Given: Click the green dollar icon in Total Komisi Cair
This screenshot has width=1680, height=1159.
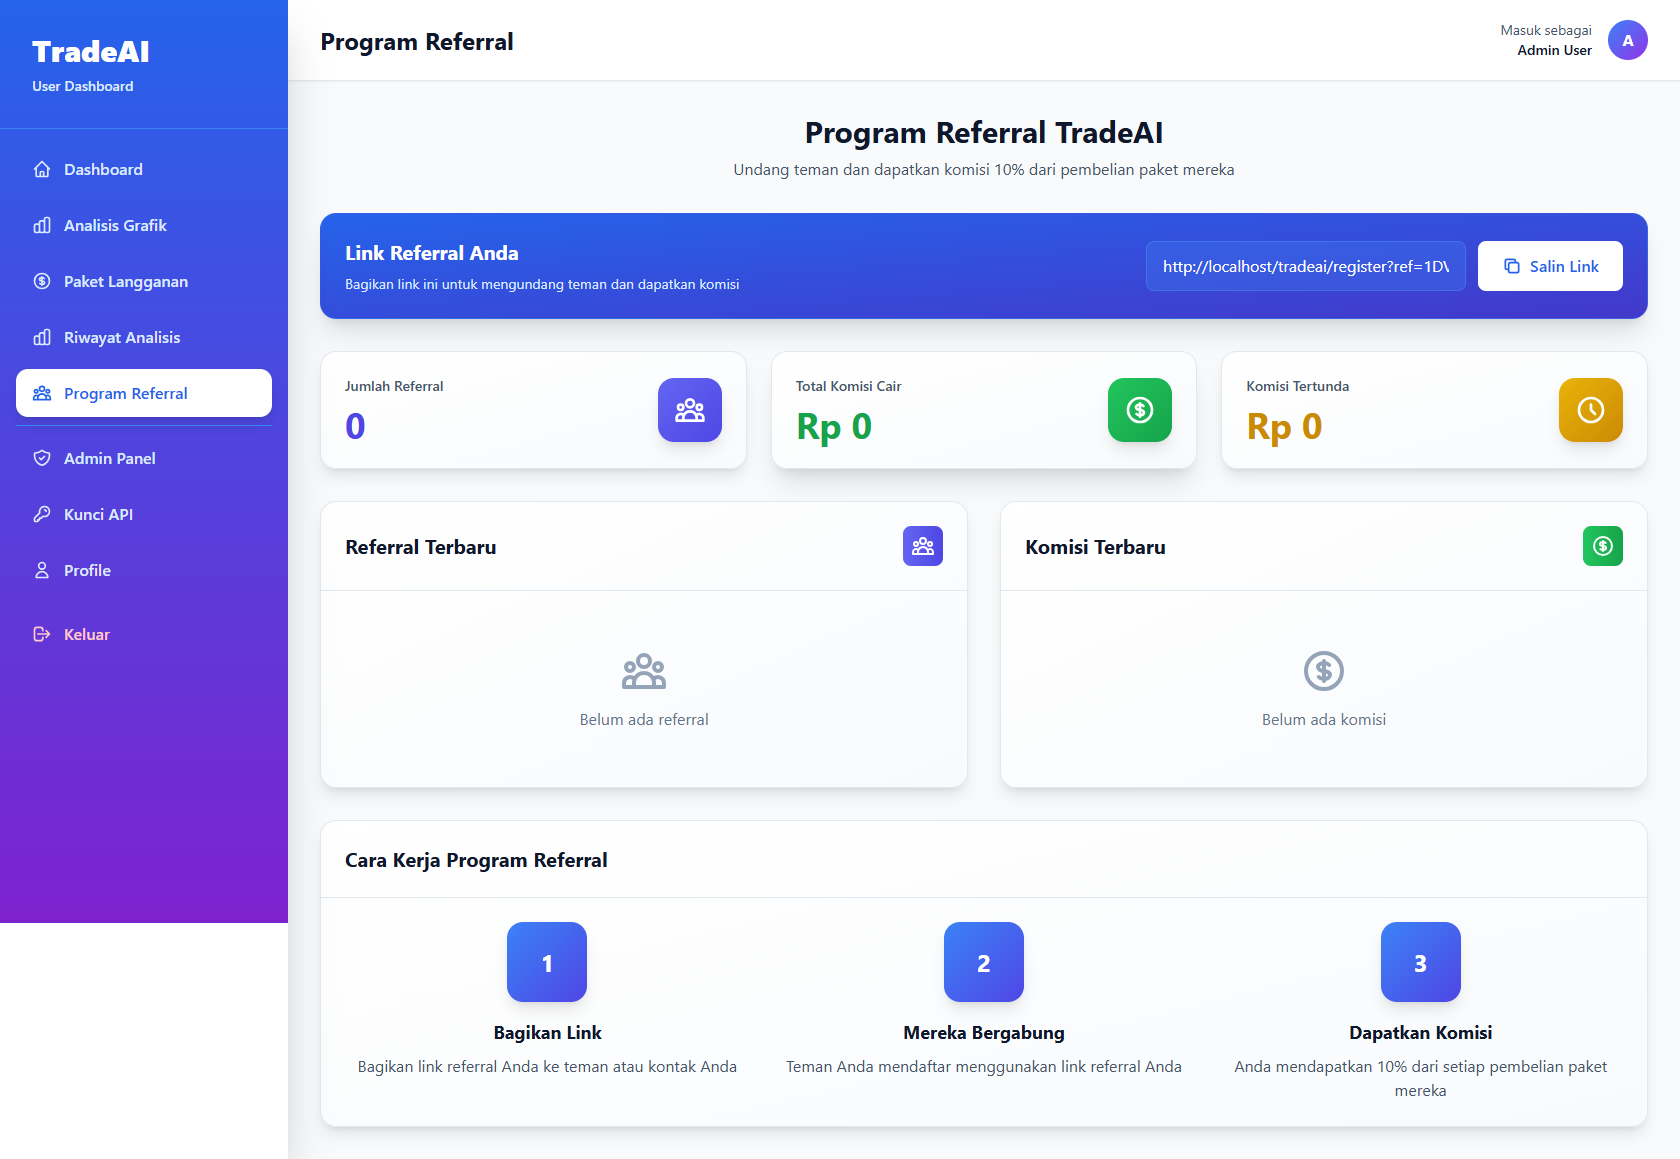Looking at the screenshot, I should [x=1140, y=410].
